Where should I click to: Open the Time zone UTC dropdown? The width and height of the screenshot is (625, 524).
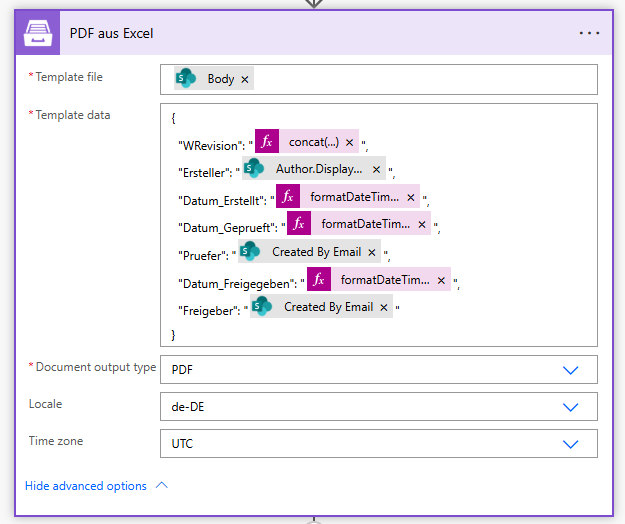tap(570, 443)
